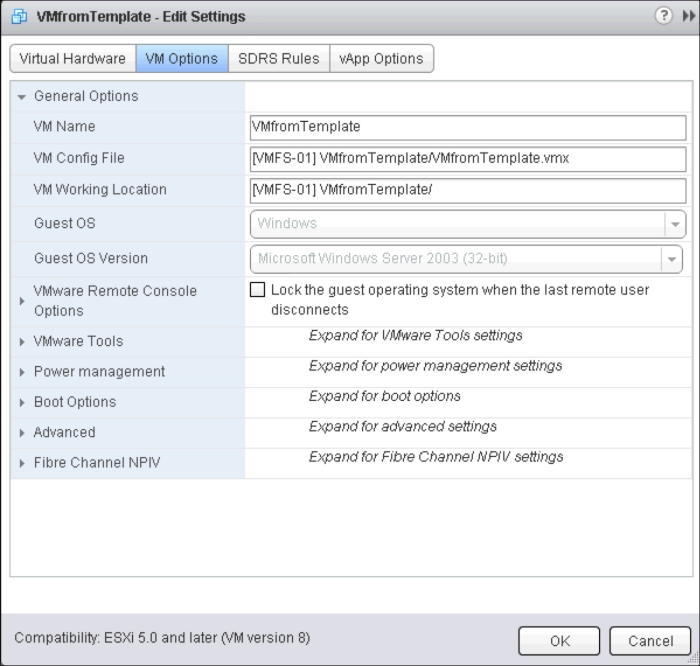Expand VMware Remote Console Options
The image size is (700, 666).
(x=22, y=301)
